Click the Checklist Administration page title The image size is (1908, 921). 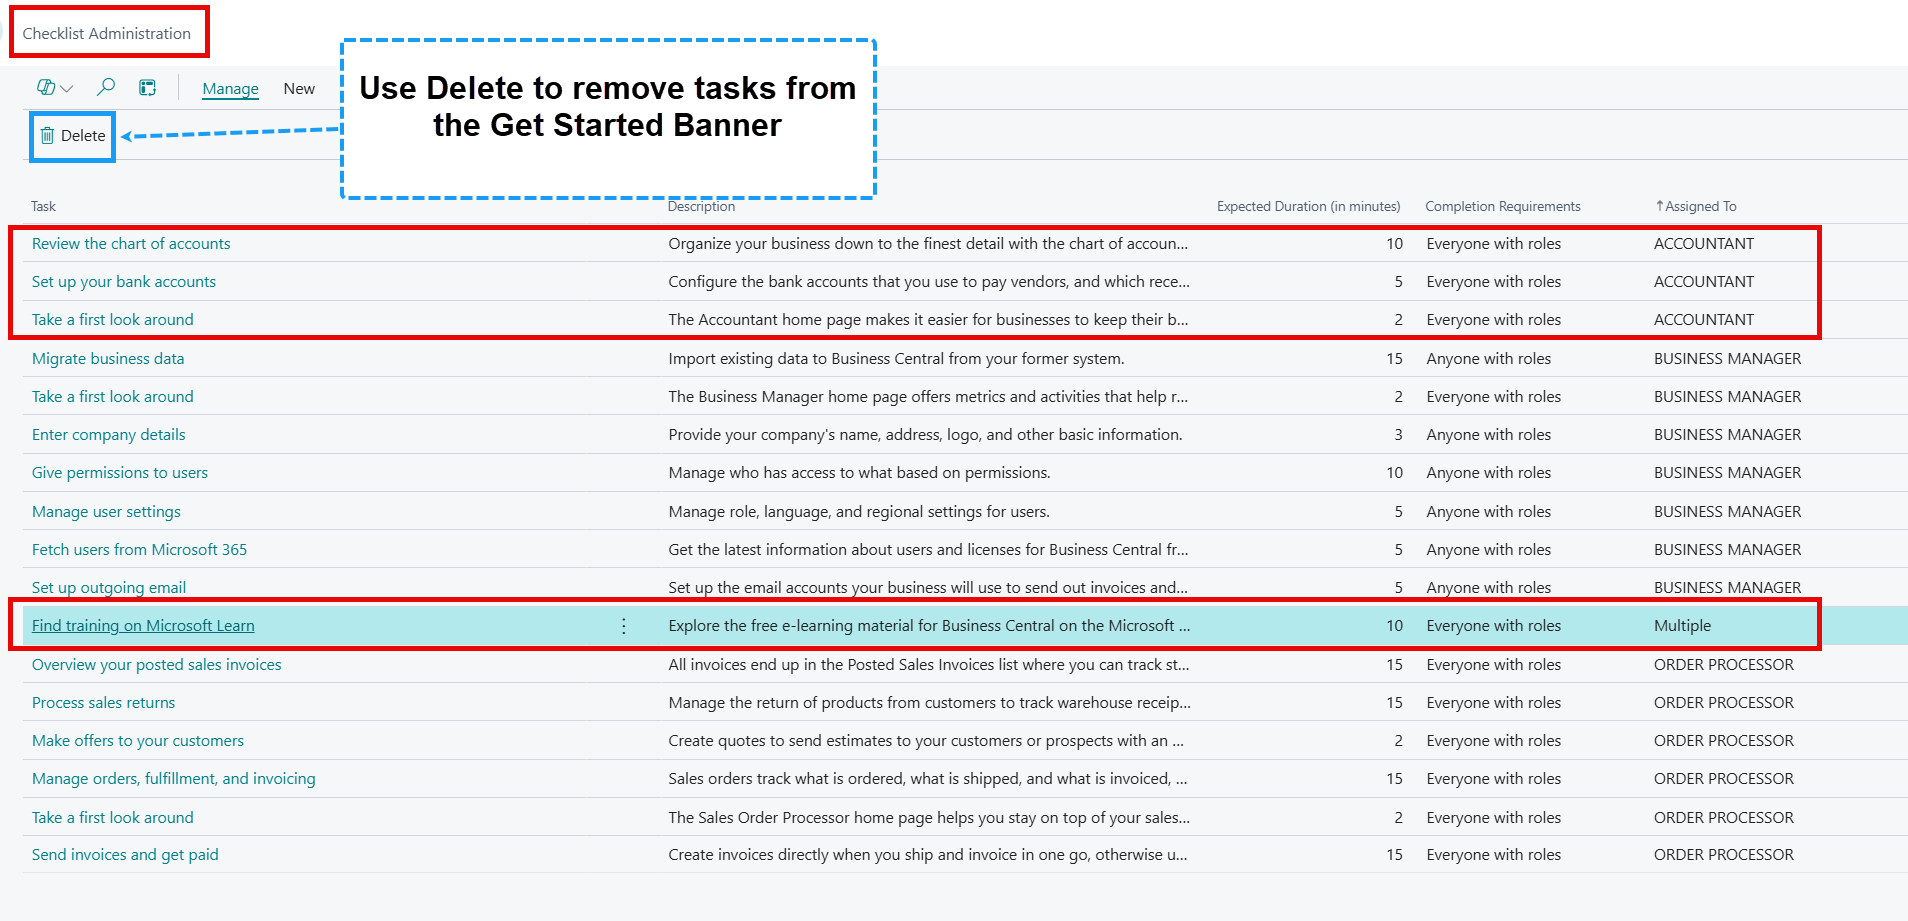106,32
